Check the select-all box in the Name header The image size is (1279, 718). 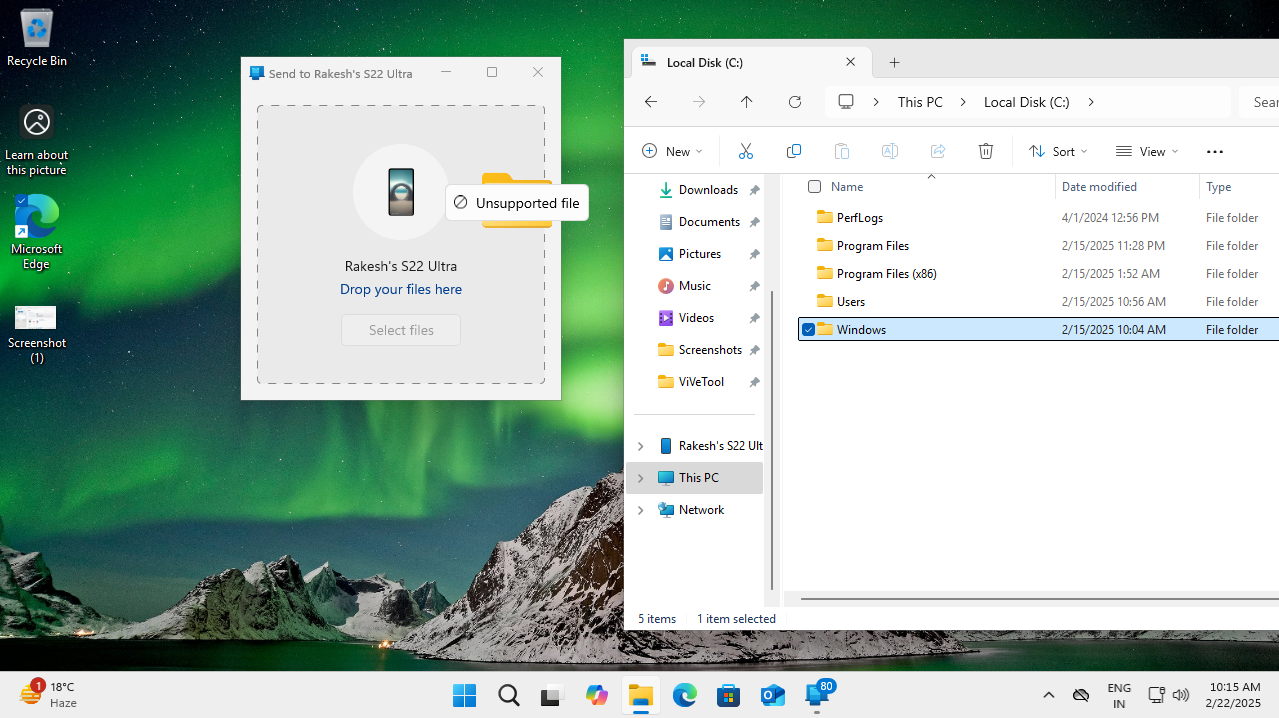click(814, 186)
